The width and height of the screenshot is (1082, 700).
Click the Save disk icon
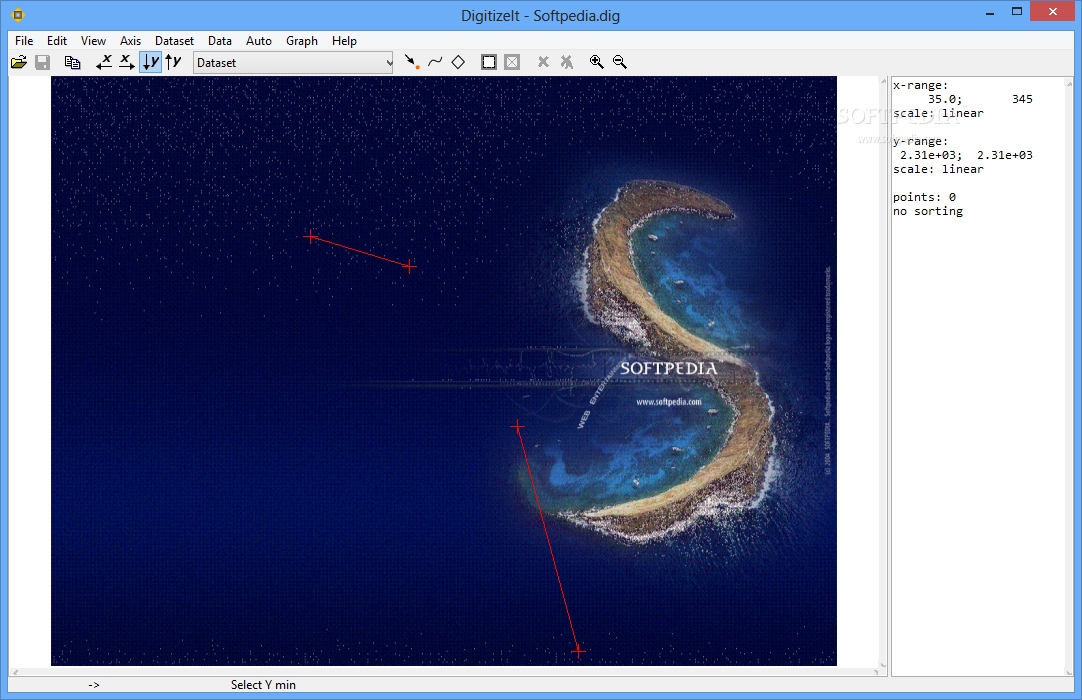(42, 62)
